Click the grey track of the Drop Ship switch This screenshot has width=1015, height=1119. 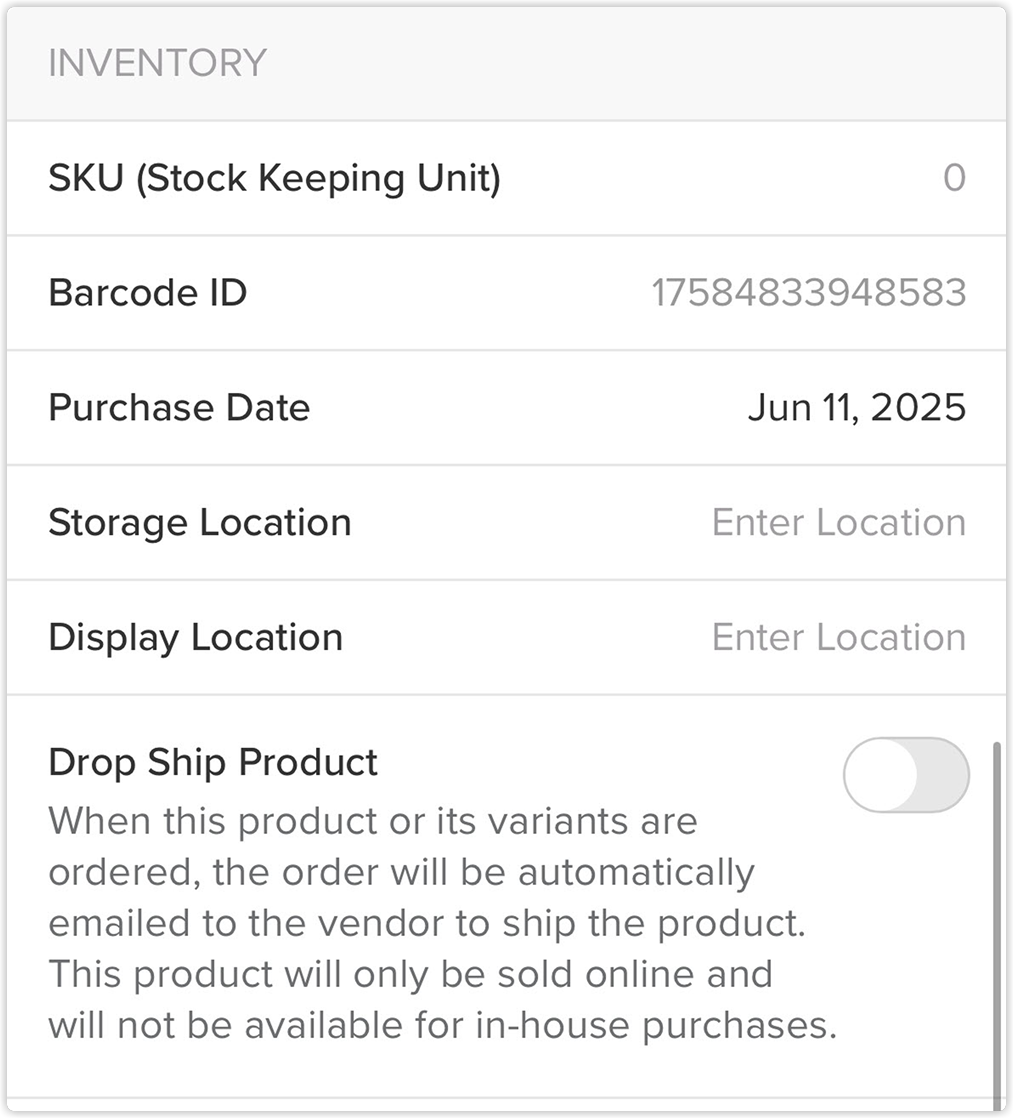tap(942, 775)
